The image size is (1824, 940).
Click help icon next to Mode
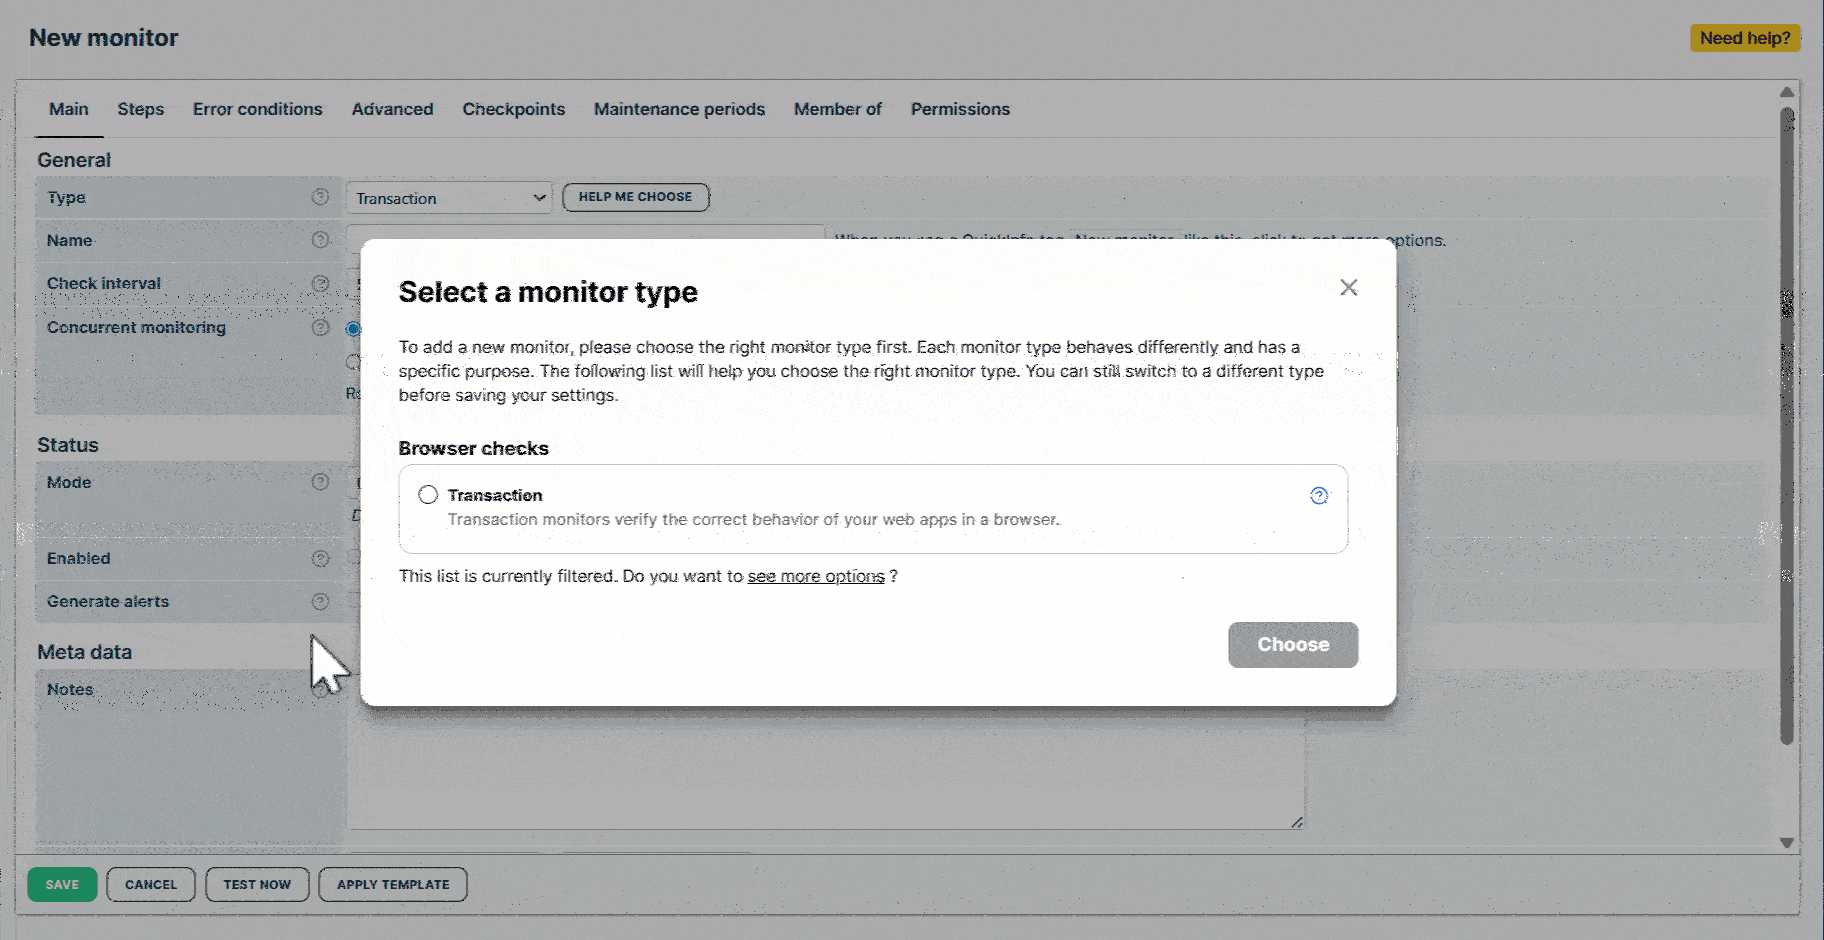[320, 482]
